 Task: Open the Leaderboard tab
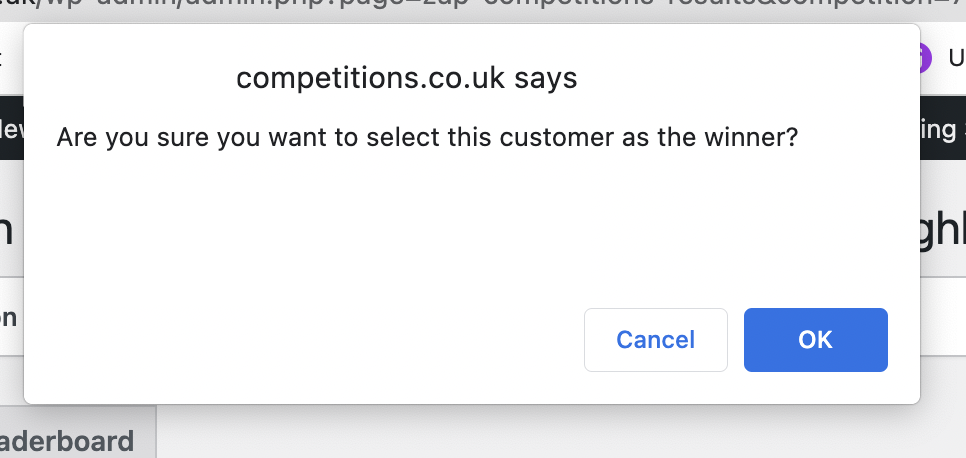(x=67, y=441)
